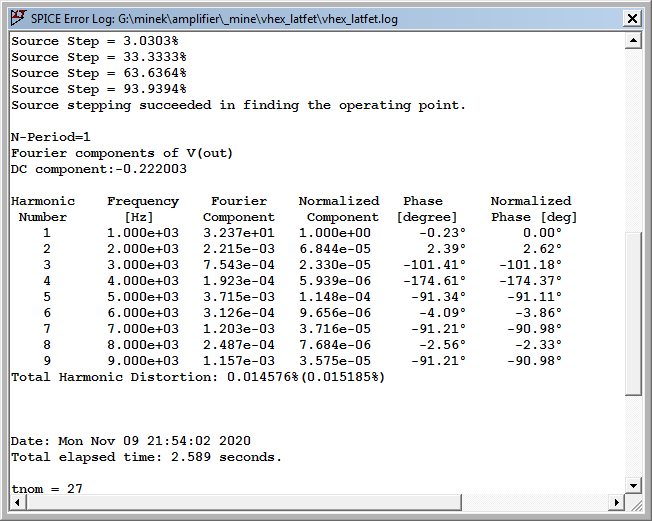Click 'Total elapsed time: 2.589 seconds' line
The height and width of the screenshot is (521, 652).
coord(146,457)
